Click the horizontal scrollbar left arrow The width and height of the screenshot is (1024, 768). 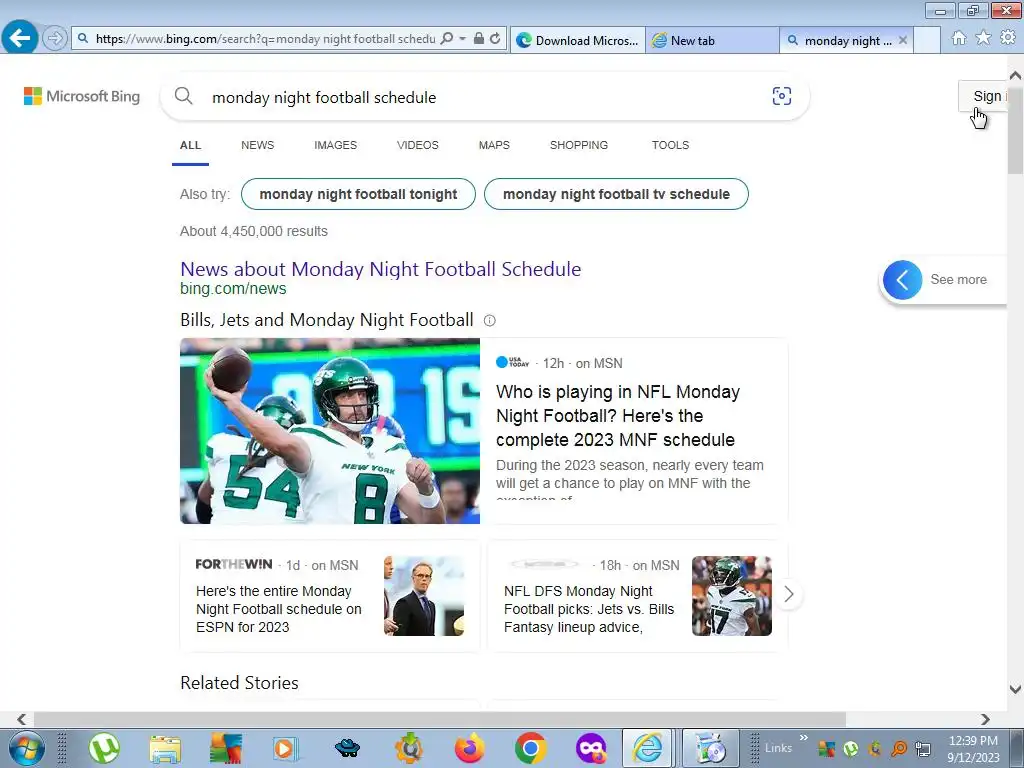pos(21,719)
